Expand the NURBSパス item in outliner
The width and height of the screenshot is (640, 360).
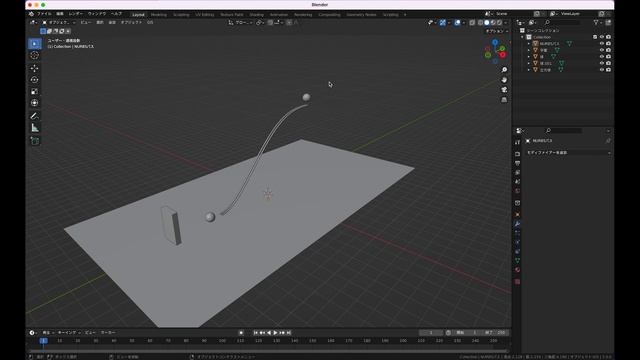tap(529, 43)
